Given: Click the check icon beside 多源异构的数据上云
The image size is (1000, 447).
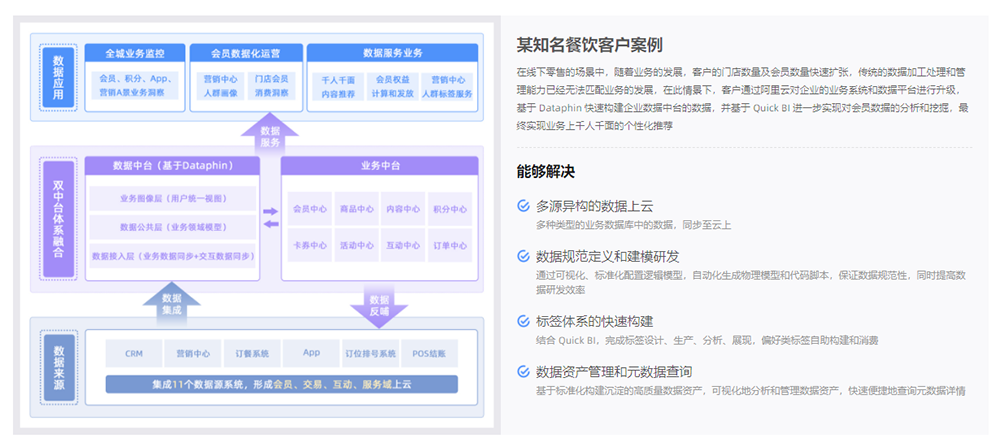Looking at the screenshot, I should coord(523,206).
